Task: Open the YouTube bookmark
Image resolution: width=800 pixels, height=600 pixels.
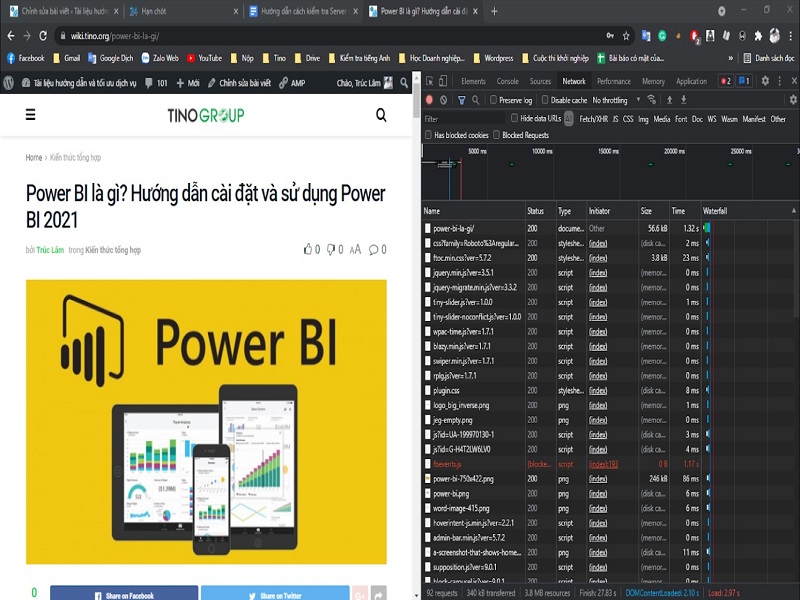Action: click(x=204, y=58)
